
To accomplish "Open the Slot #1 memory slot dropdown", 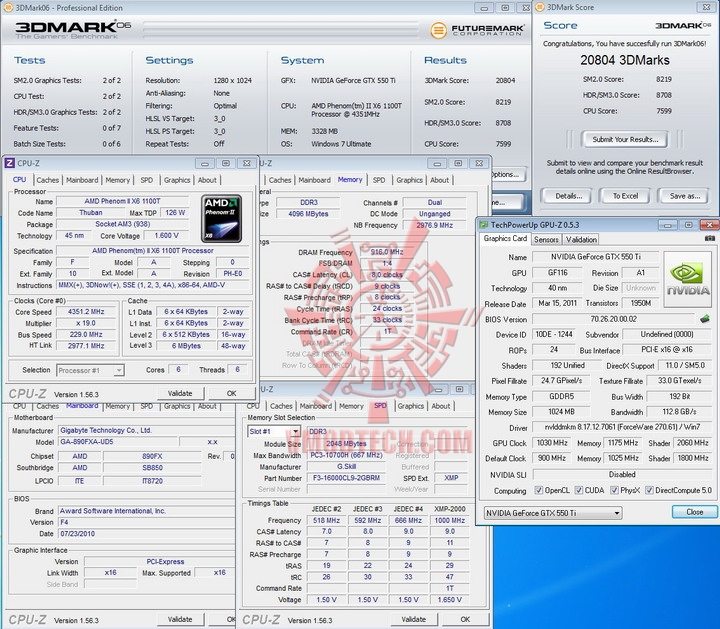I will click(274, 431).
